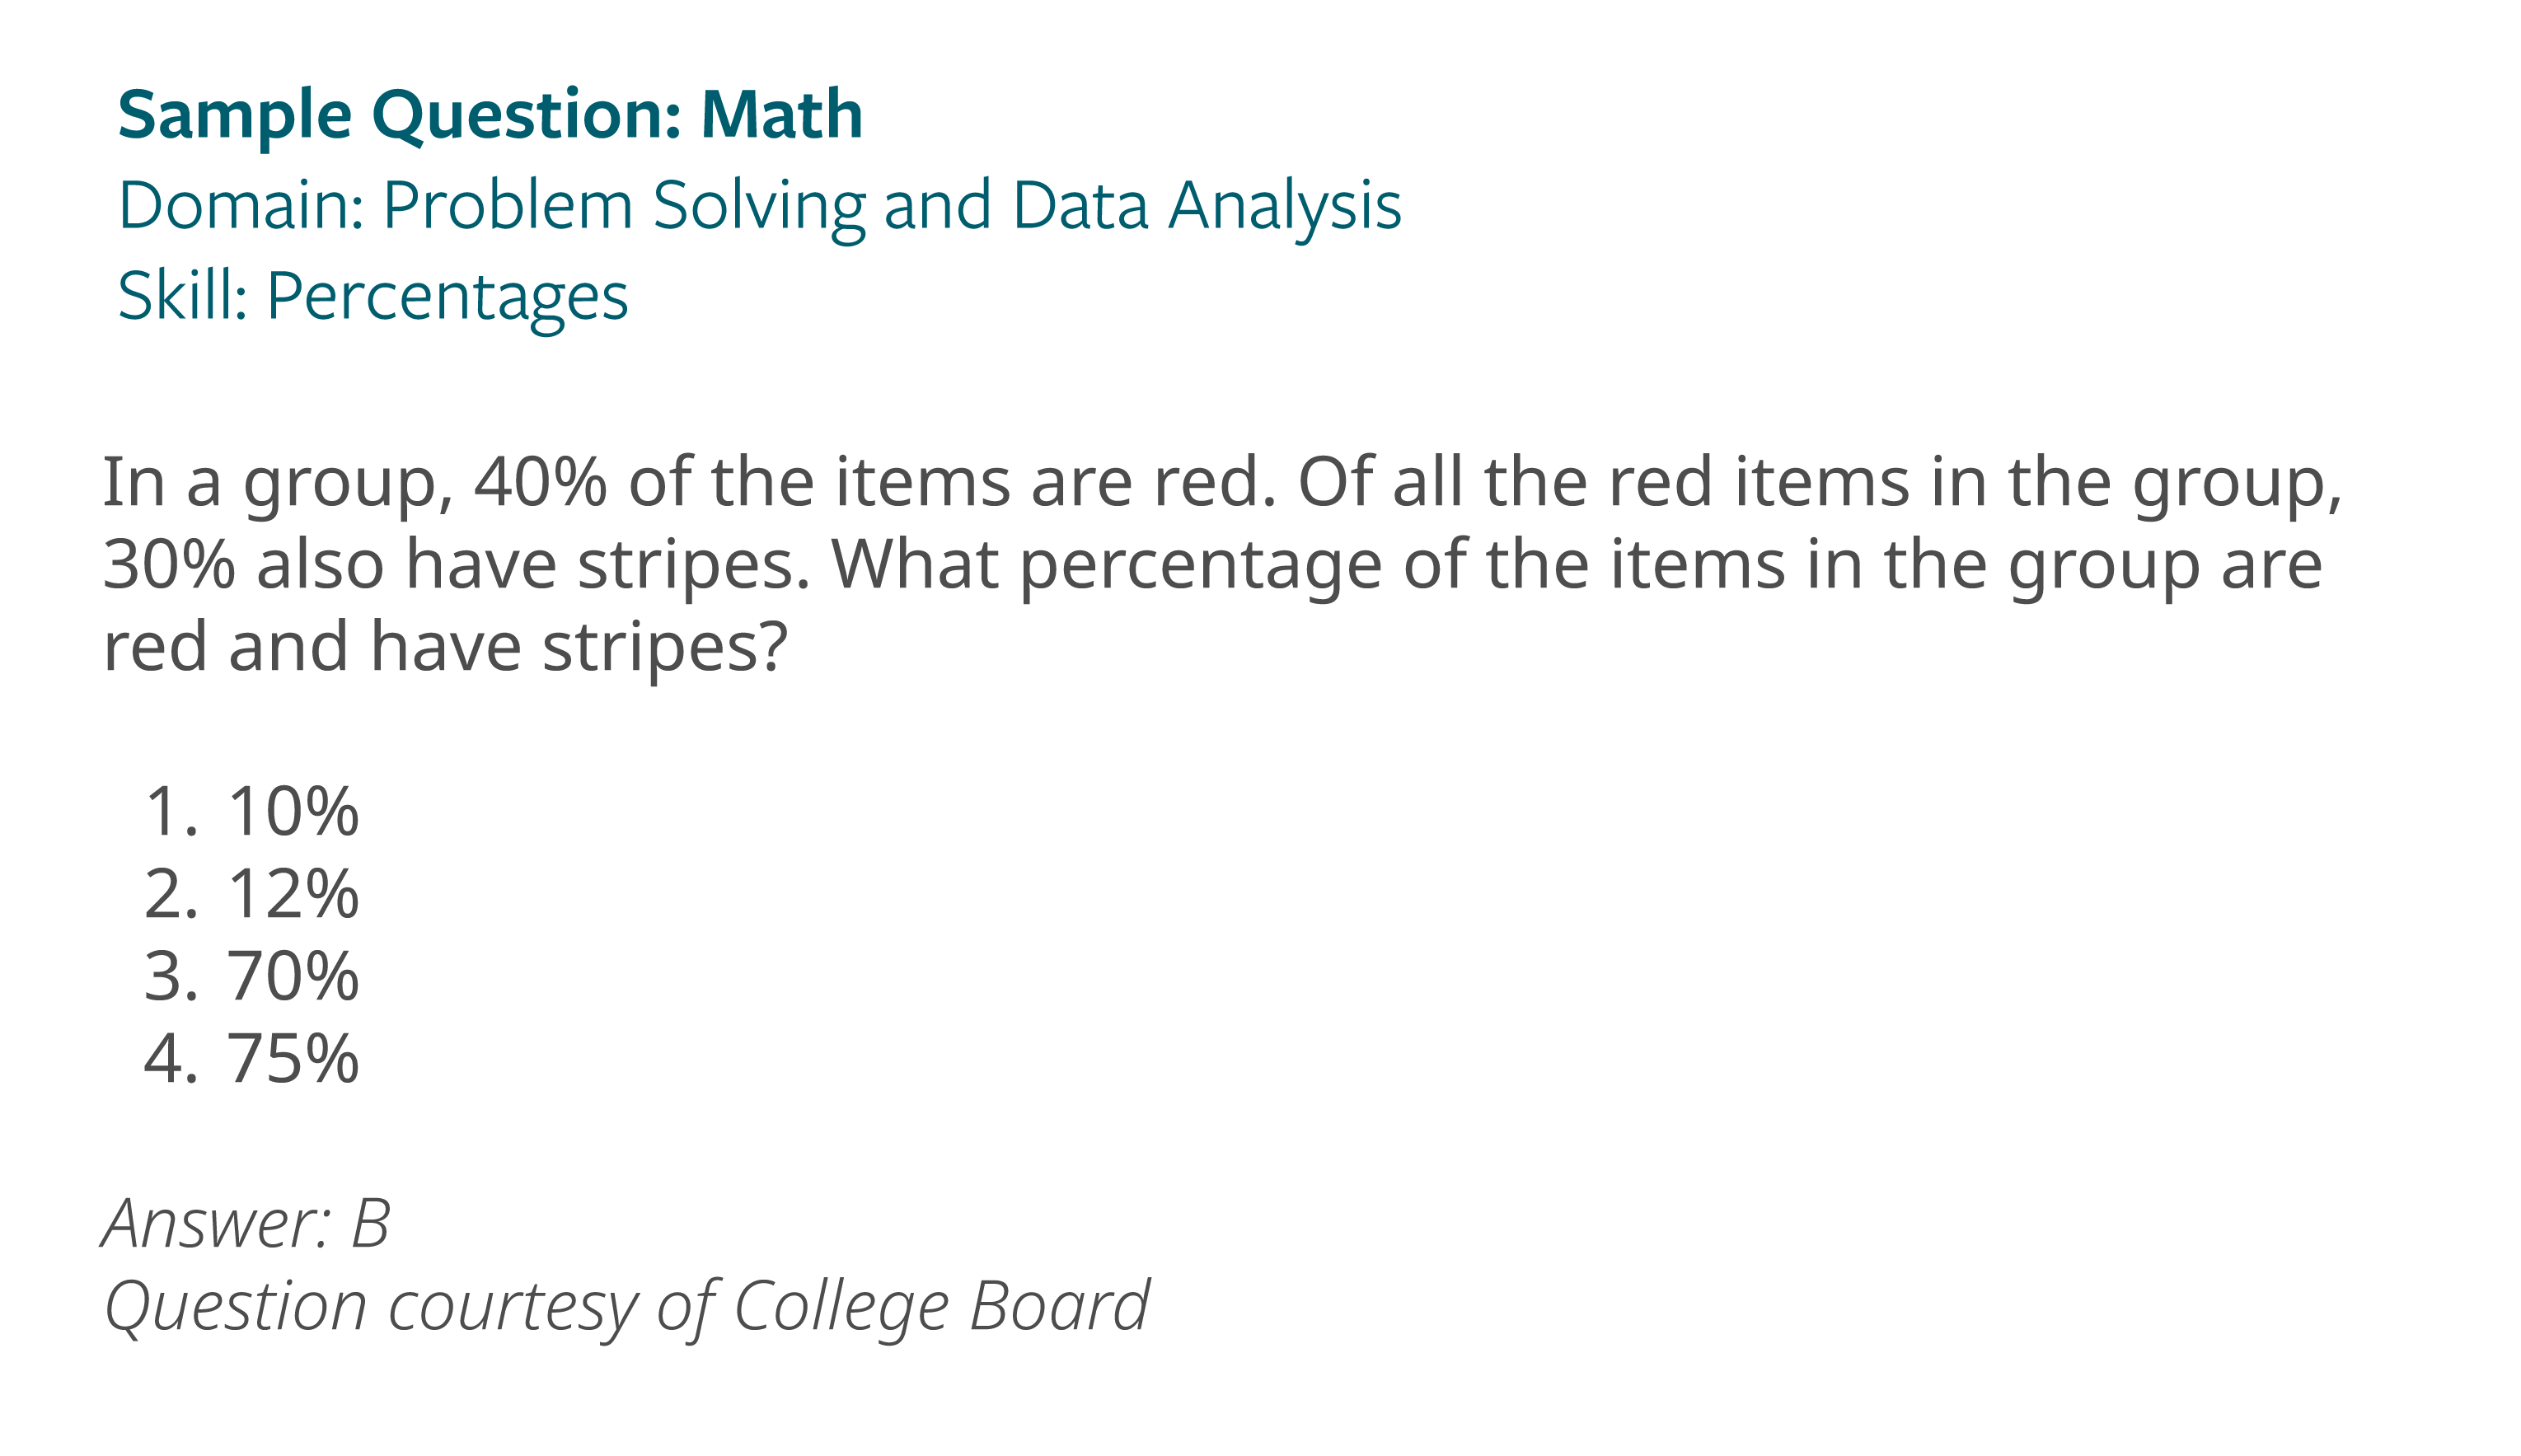Image resolution: width=2521 pixels, height=1456 pixels.
Task: Choose answer option 12%
Action: coord(293,894)
